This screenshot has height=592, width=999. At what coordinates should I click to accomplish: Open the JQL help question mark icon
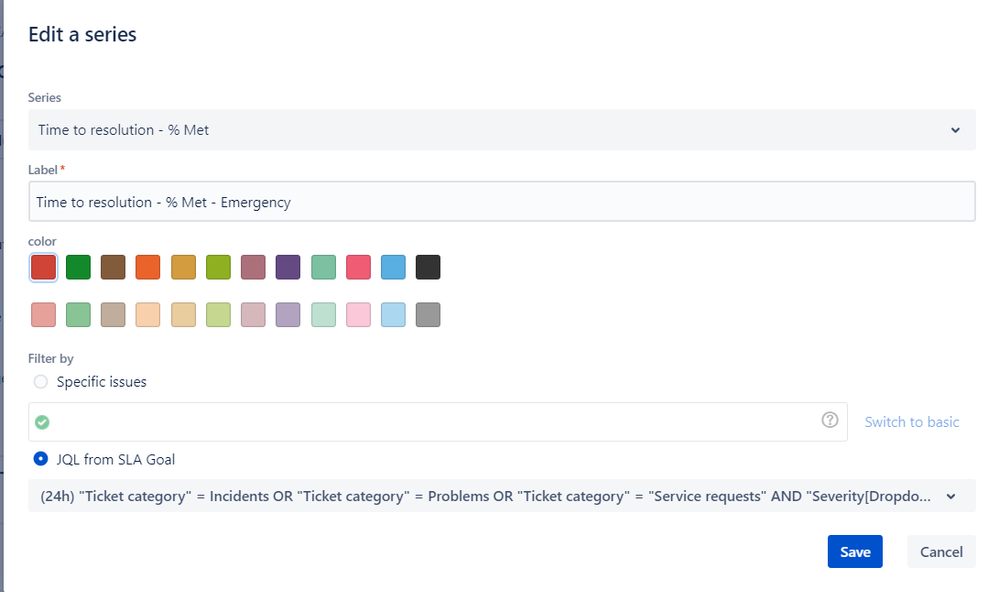829,421
